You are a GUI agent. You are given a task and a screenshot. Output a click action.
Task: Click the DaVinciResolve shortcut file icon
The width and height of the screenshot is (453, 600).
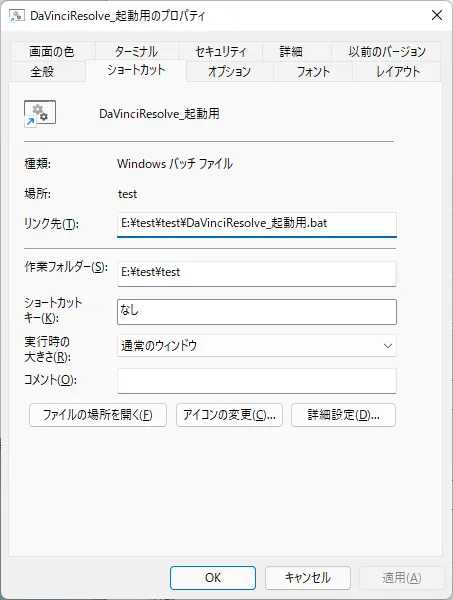[x=40, y=113]
